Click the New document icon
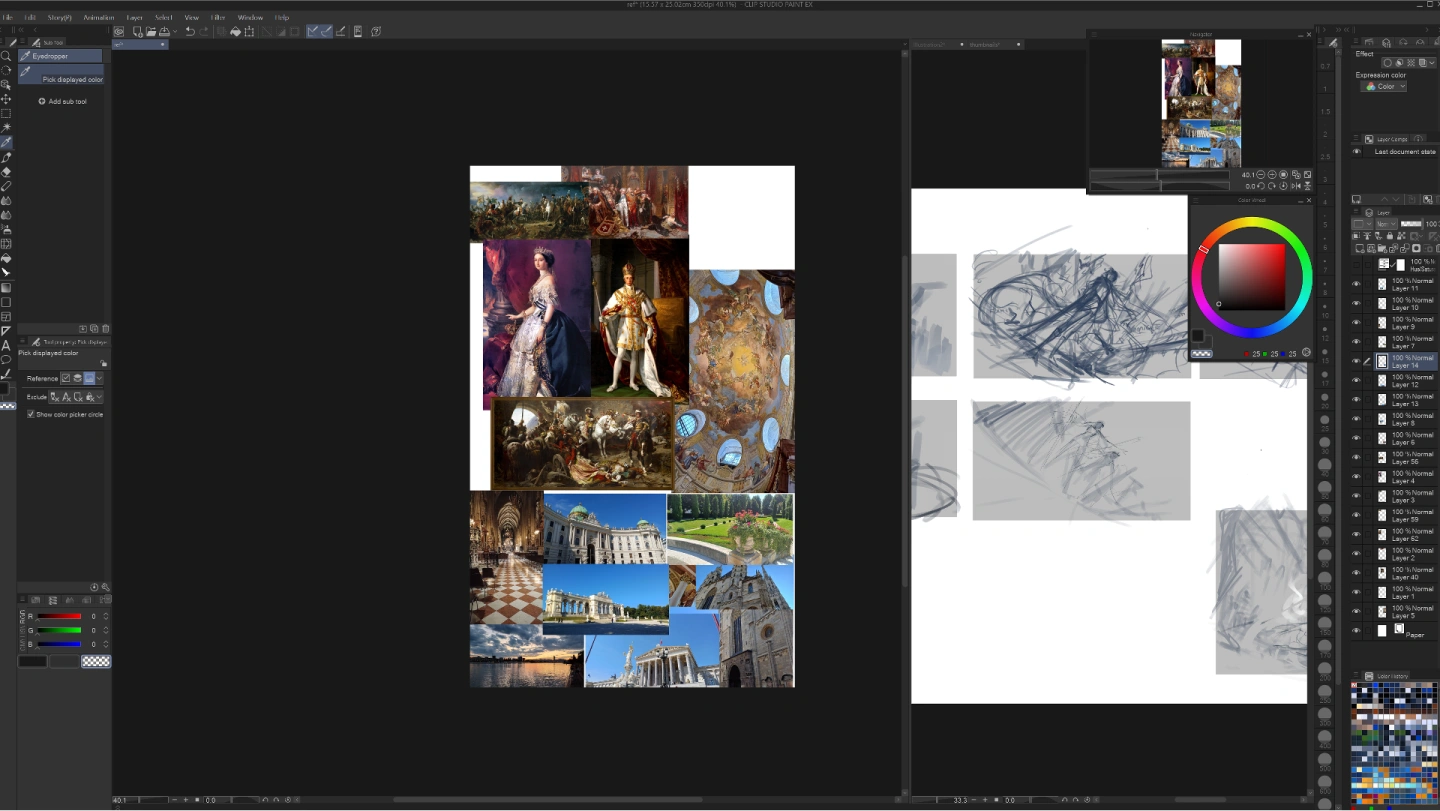 137,32
